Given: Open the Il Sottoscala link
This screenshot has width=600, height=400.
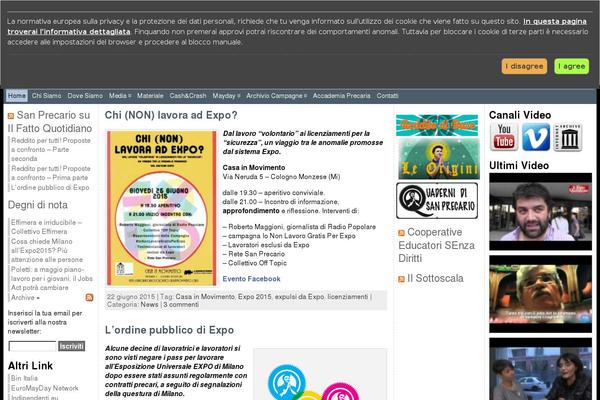Looking at the screenshot, I should 435,278.
